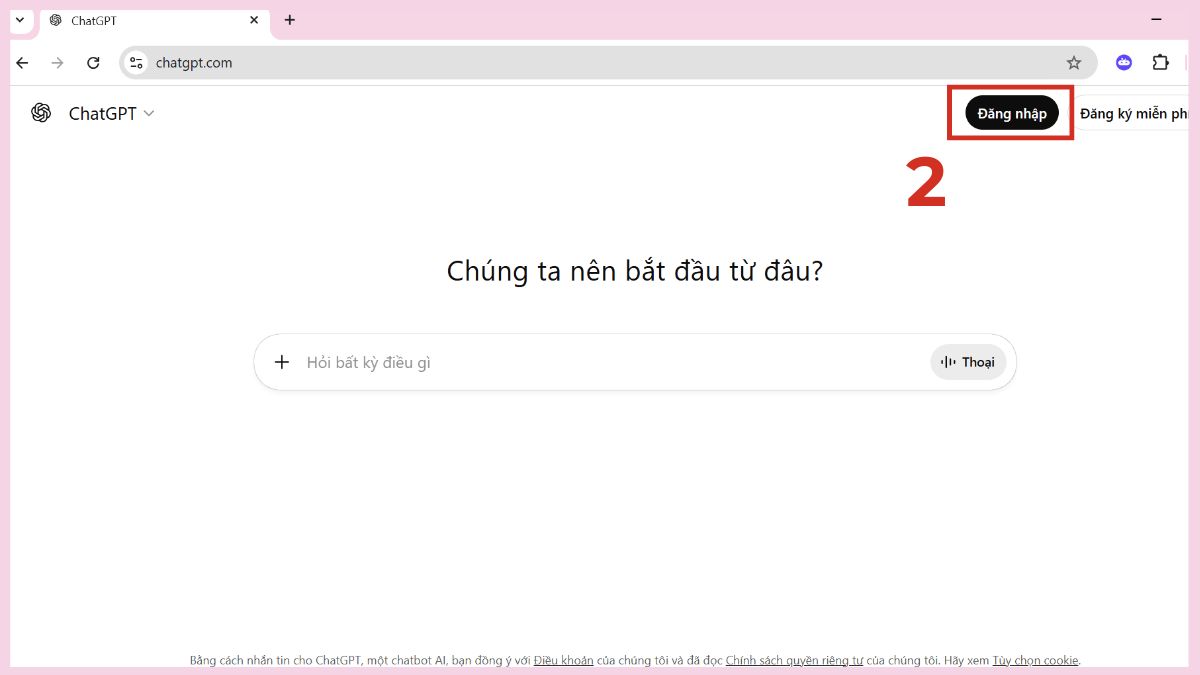Click the purple robot extension icon
This screenshot has width=1200, height=675.
[1123, 62]
